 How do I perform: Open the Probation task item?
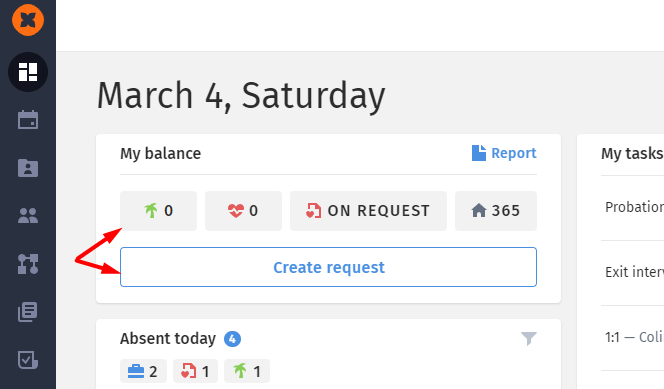[x=633, y=207]
